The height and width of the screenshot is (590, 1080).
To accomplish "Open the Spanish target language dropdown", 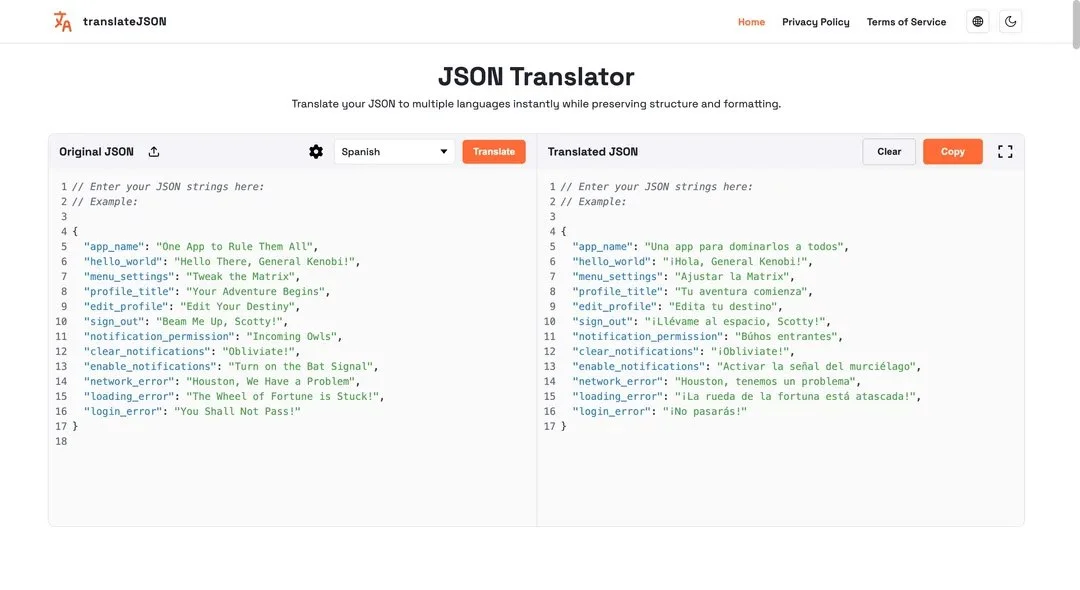I will click(x=394, y=152).
